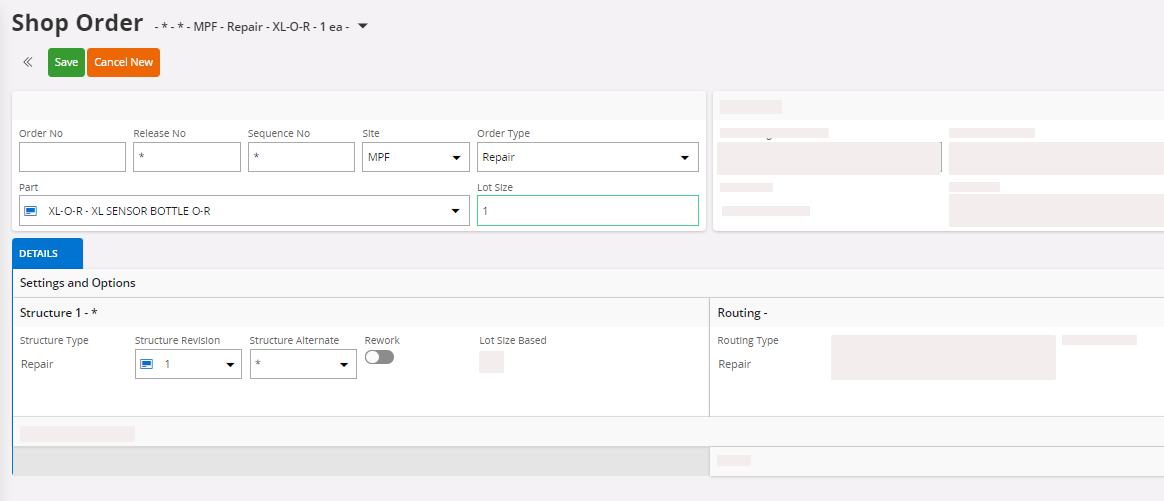Screen dimensions: 1164x501
Task: Switch to the DETAILS tab
Action: click(x=38, y=254)
